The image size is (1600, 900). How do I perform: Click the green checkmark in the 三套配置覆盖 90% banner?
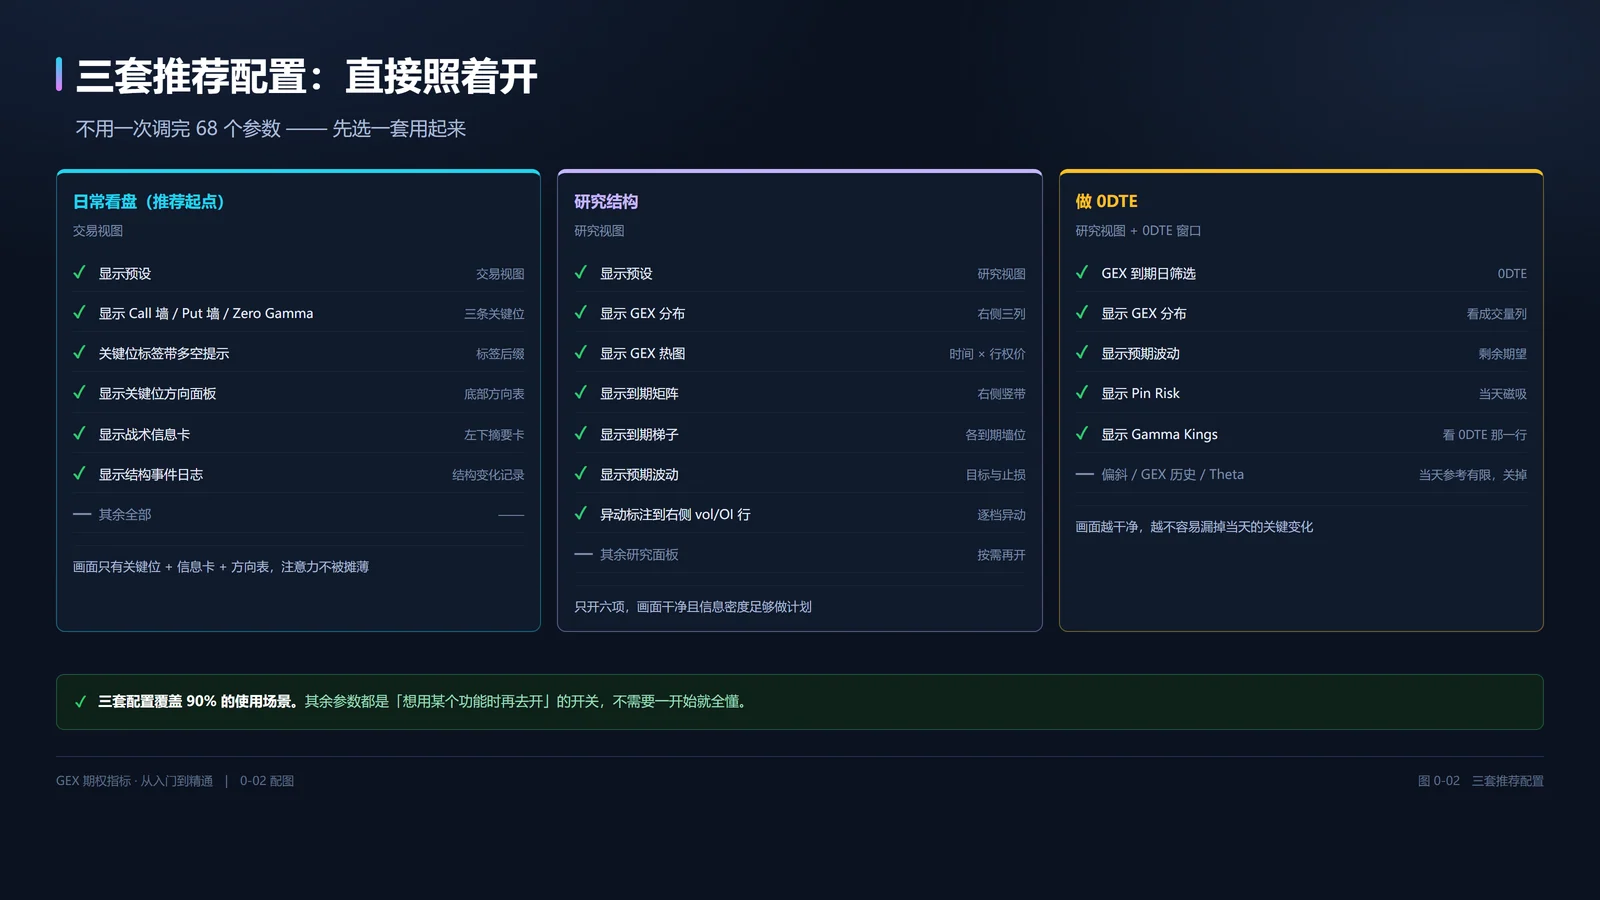point(81,702)
